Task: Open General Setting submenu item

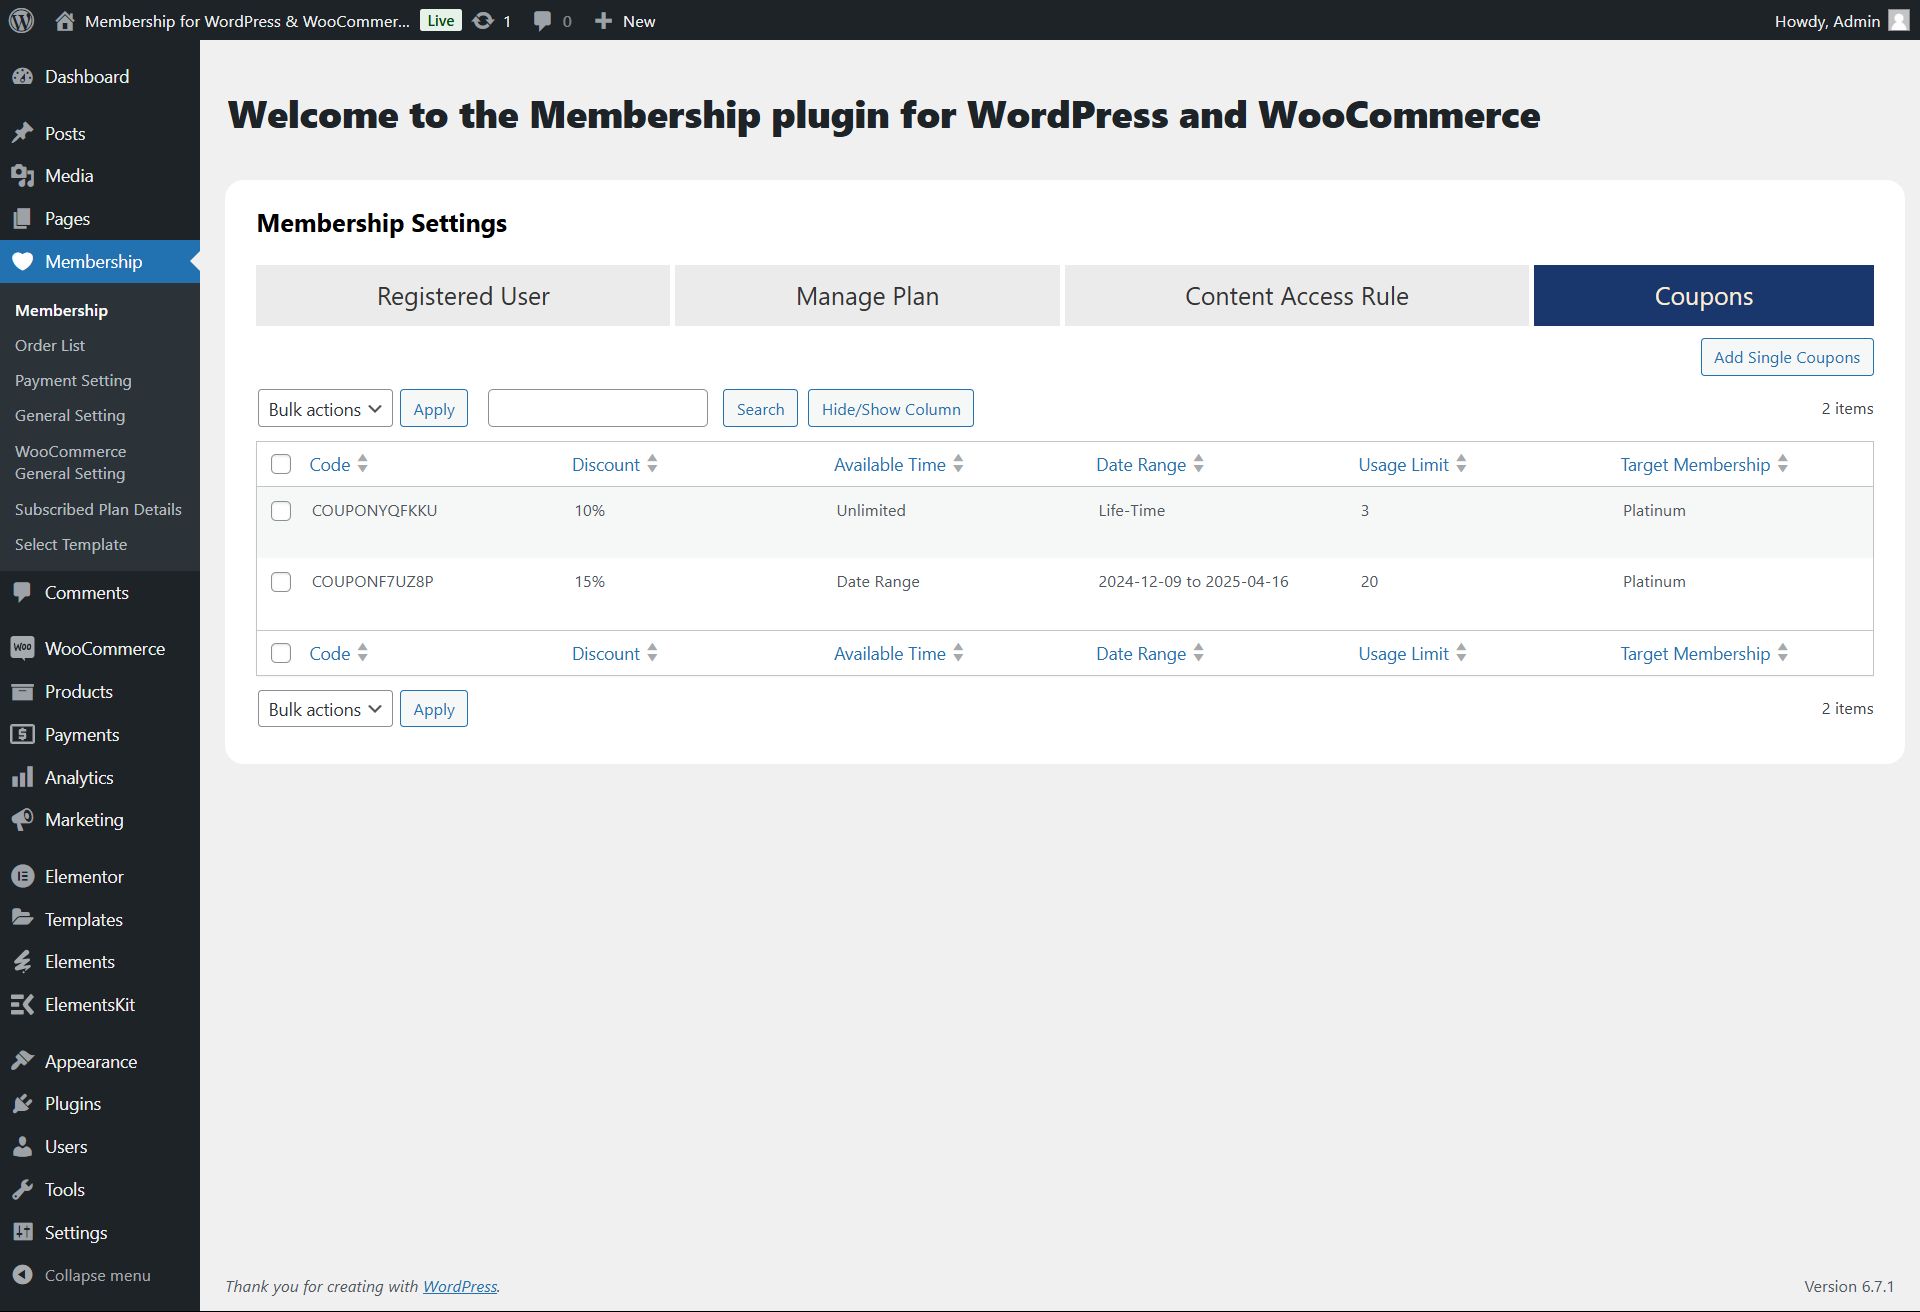Action: click(x=70, y=415)
